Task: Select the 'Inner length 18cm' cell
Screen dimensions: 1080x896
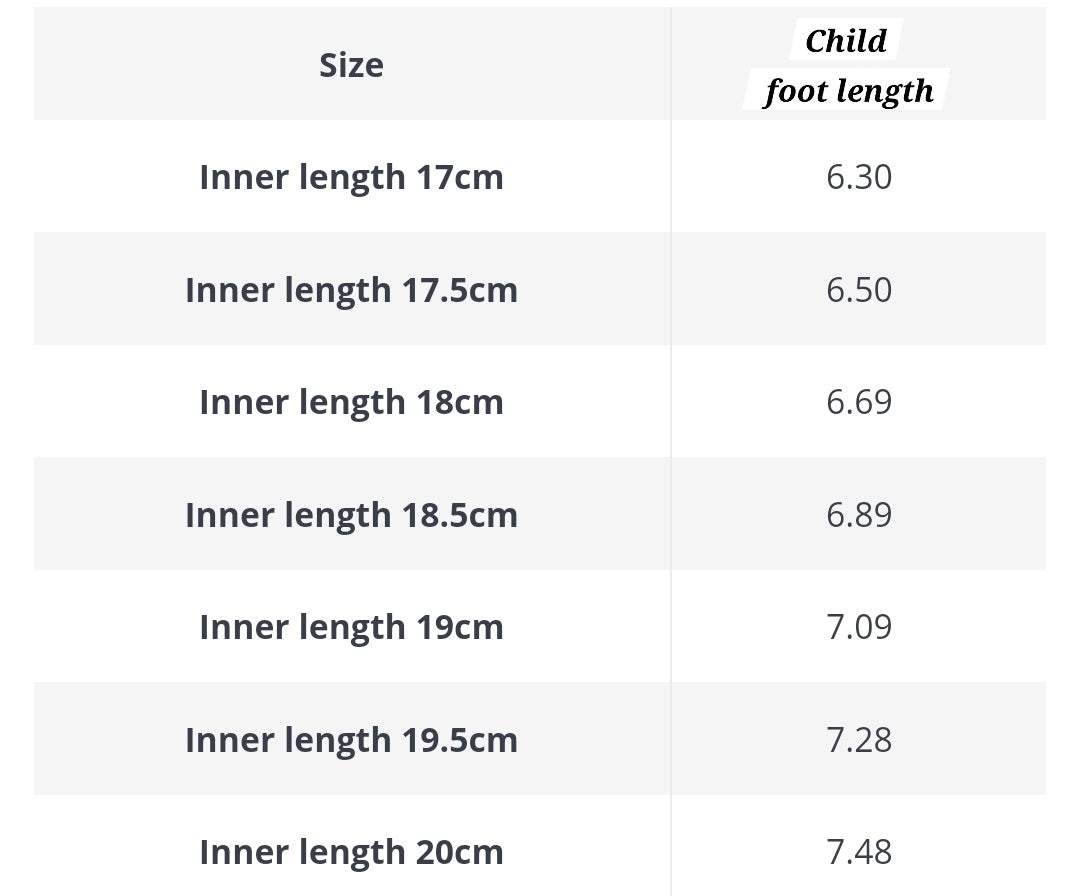Action: (351, 402)
